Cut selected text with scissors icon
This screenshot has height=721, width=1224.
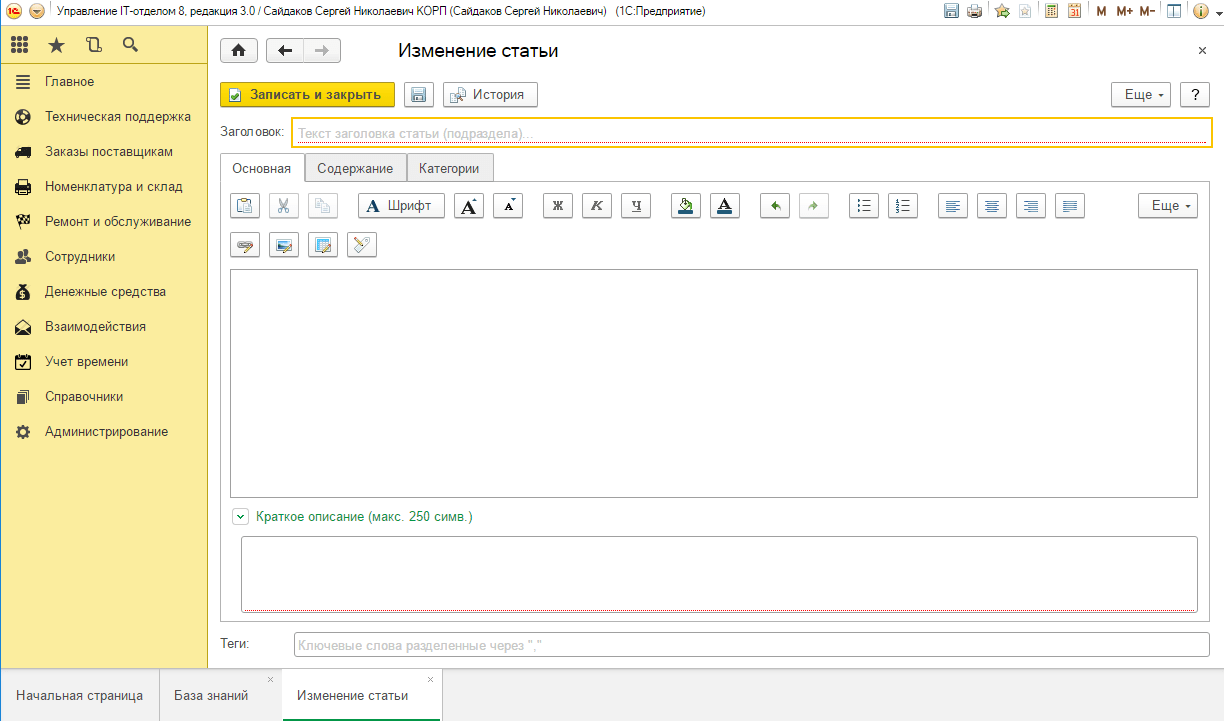point(284,206)
